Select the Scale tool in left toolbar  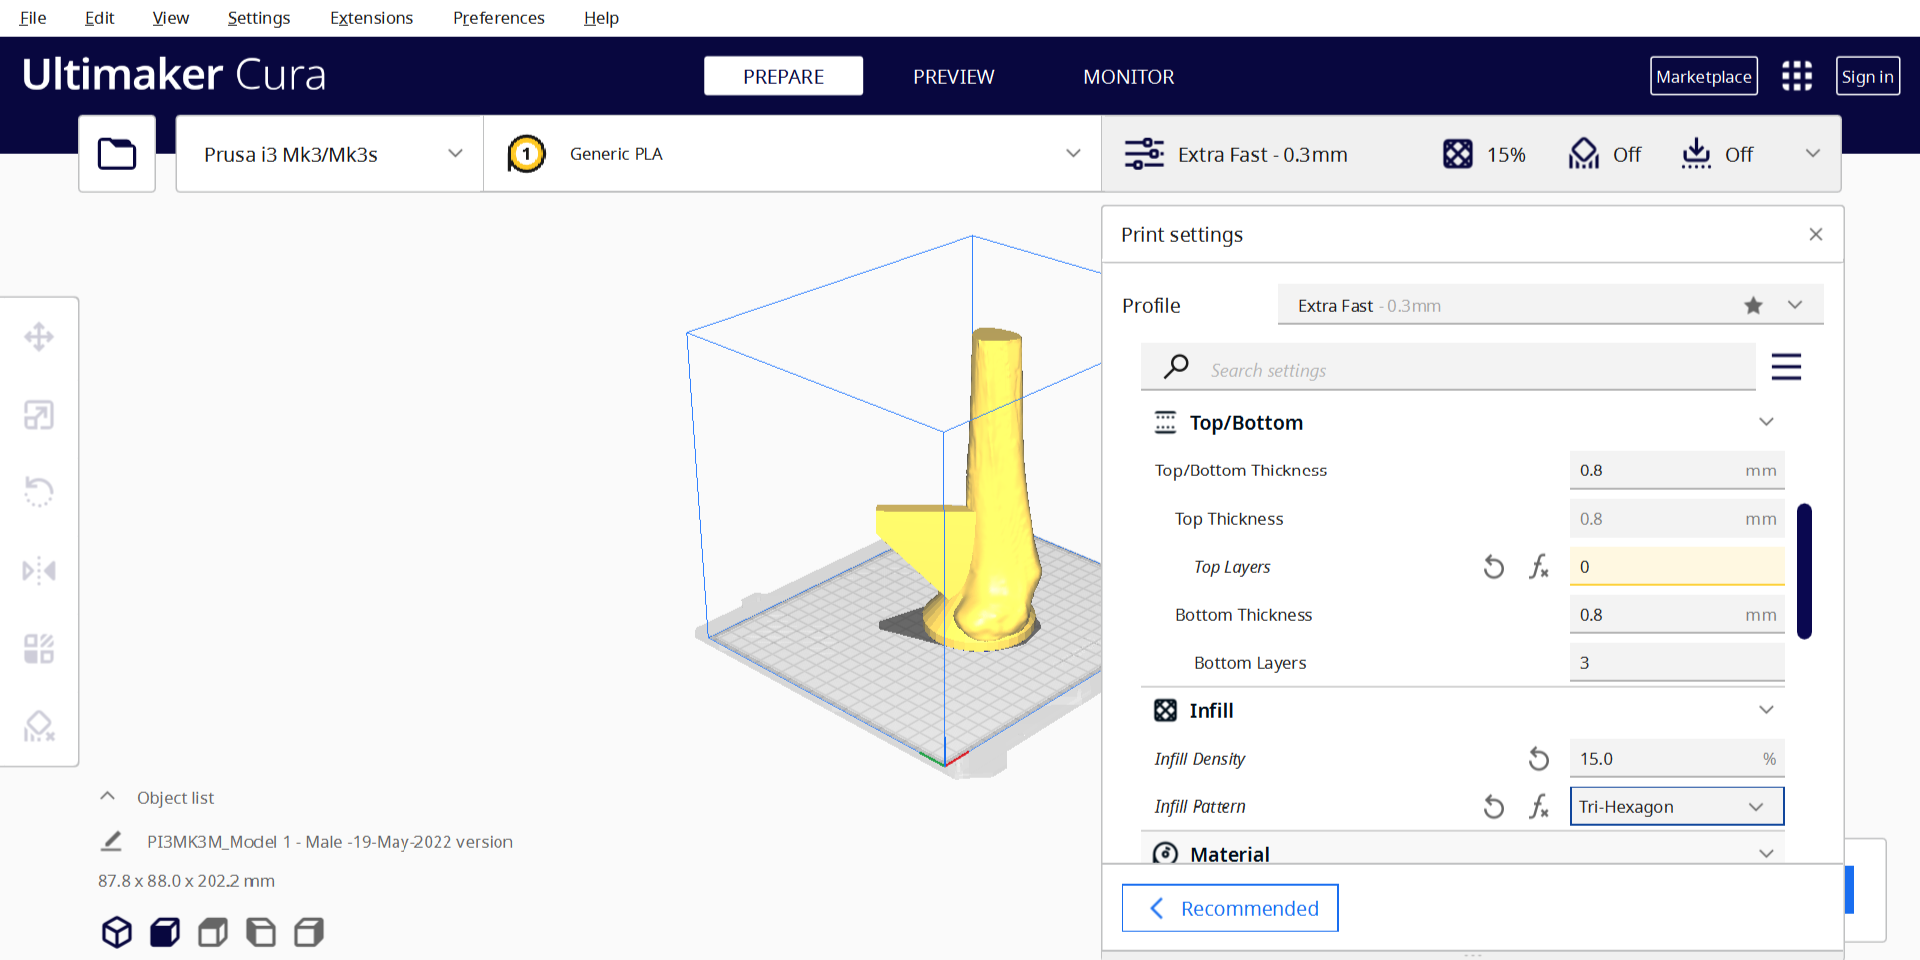click(39, 414)
